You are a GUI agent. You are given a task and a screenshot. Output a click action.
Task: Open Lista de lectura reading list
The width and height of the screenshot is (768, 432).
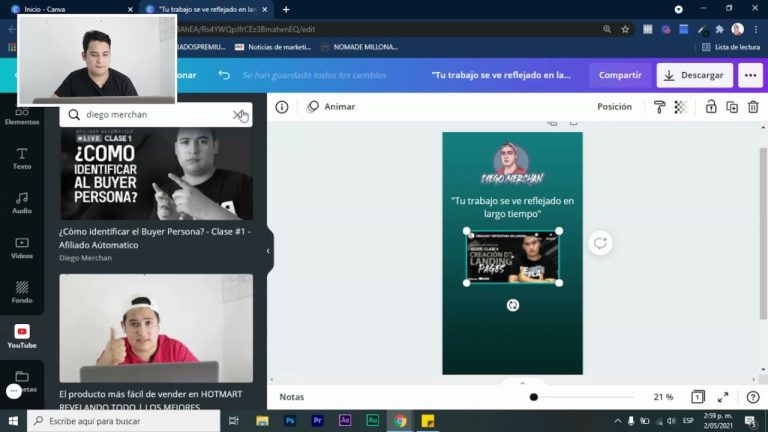tap(731, 47)
